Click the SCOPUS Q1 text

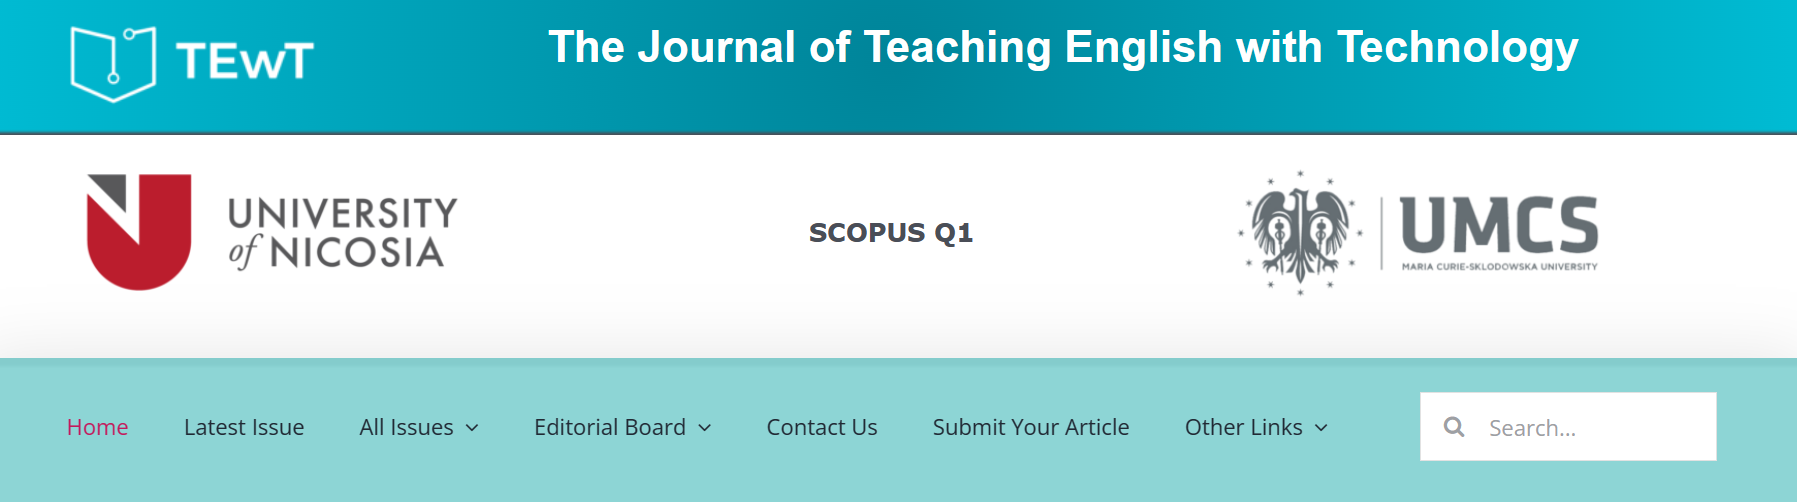point(890,233)
